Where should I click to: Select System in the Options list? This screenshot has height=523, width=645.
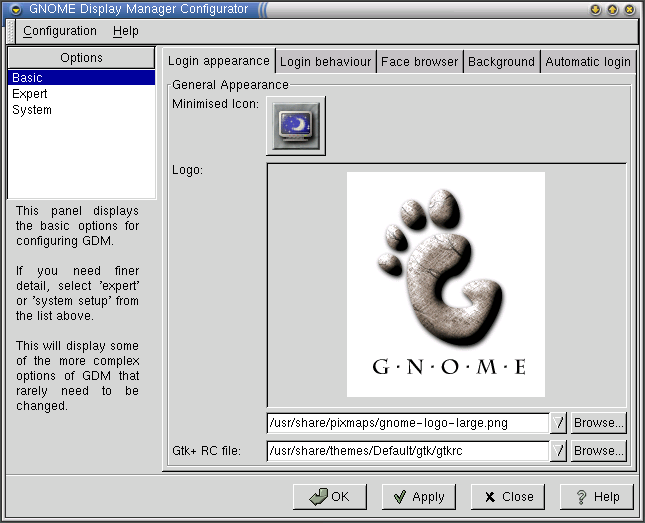point(81,109)
